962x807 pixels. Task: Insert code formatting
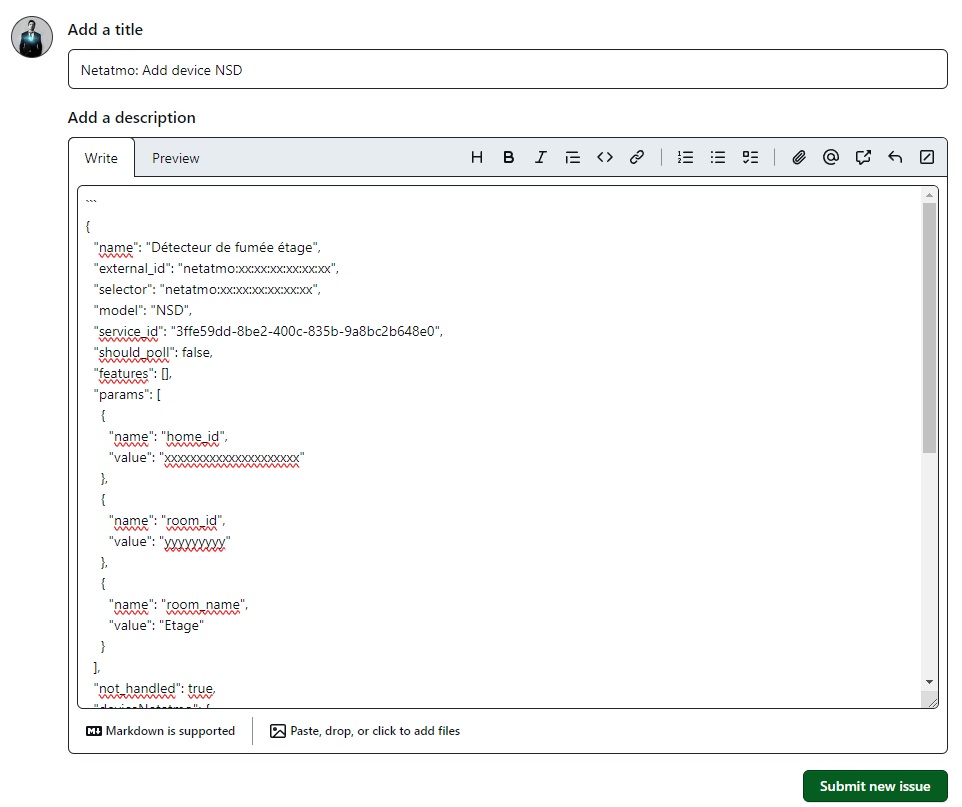605,157
